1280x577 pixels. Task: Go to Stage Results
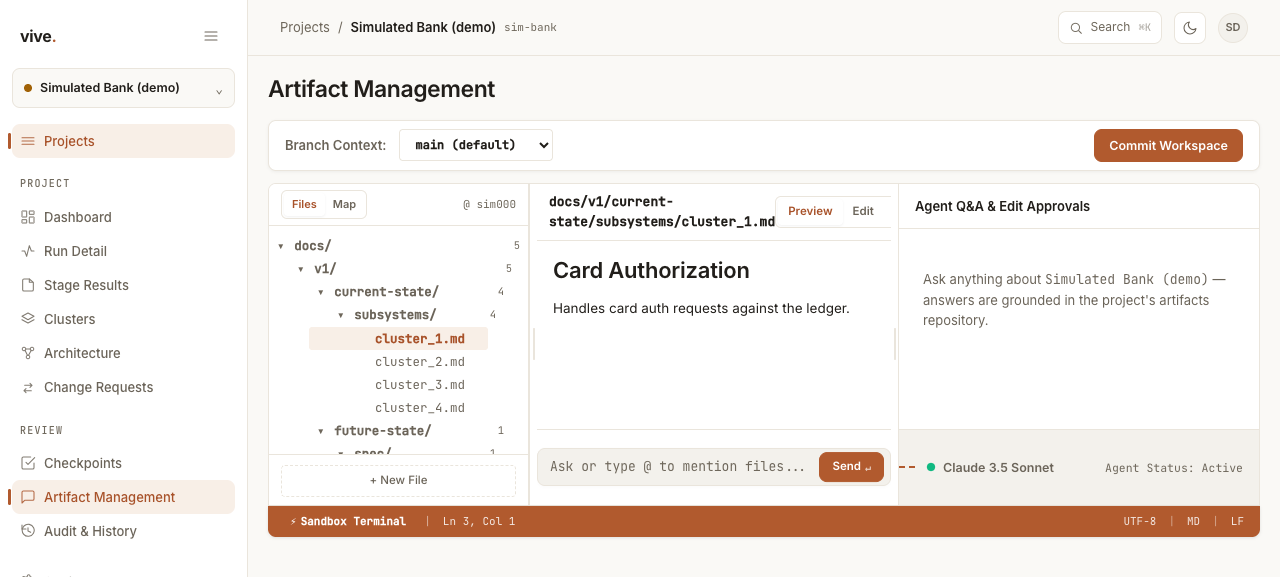click(x=123, y=285)
